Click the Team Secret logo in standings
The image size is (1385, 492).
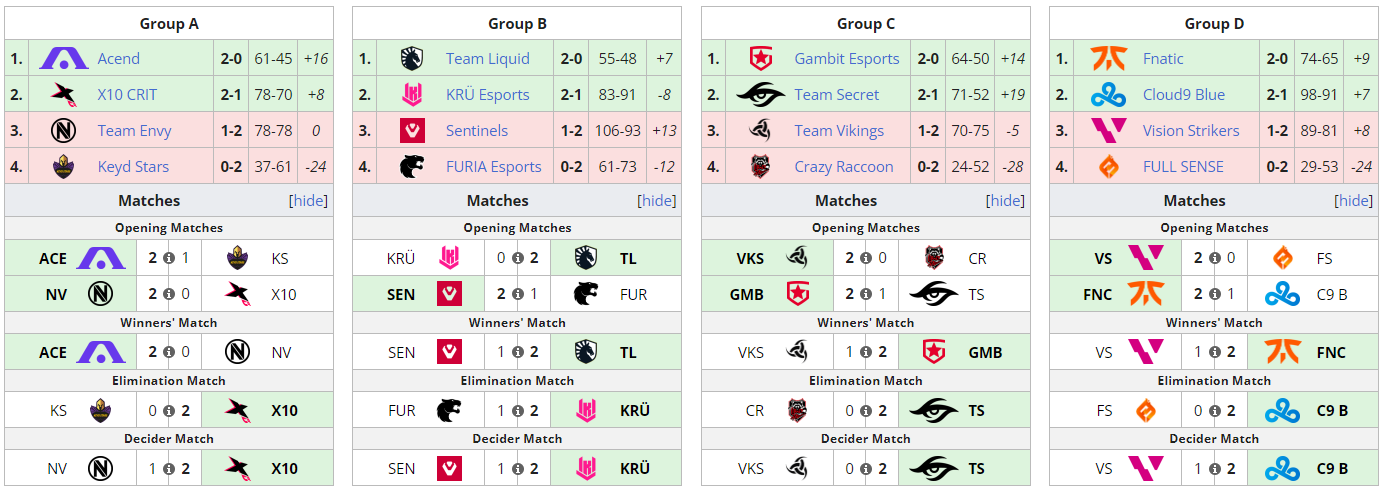(761, 95)
